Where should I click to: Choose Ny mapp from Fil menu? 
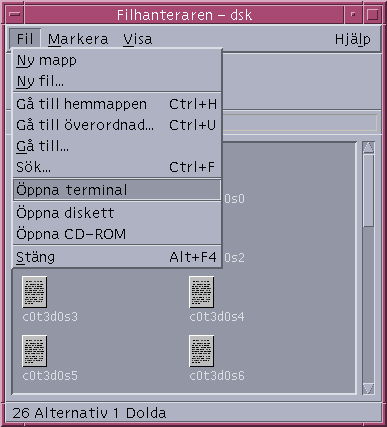pyautogui.click(x=117, y=61)
